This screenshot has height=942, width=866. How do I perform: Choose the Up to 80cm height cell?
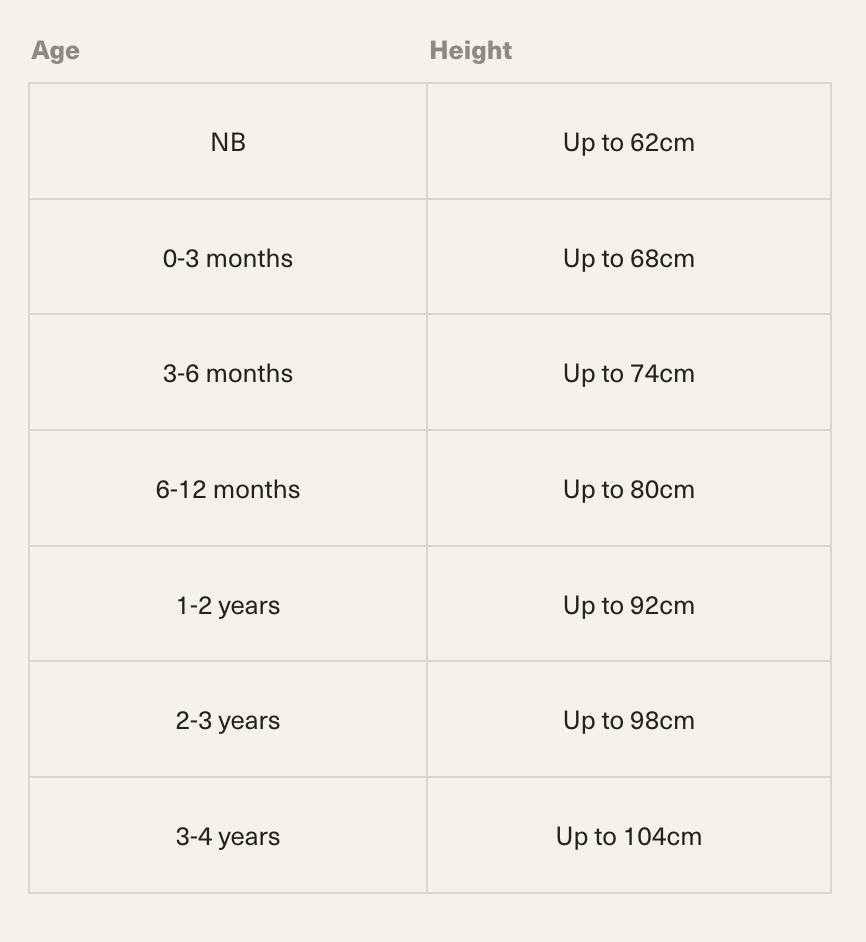(628, 489)
